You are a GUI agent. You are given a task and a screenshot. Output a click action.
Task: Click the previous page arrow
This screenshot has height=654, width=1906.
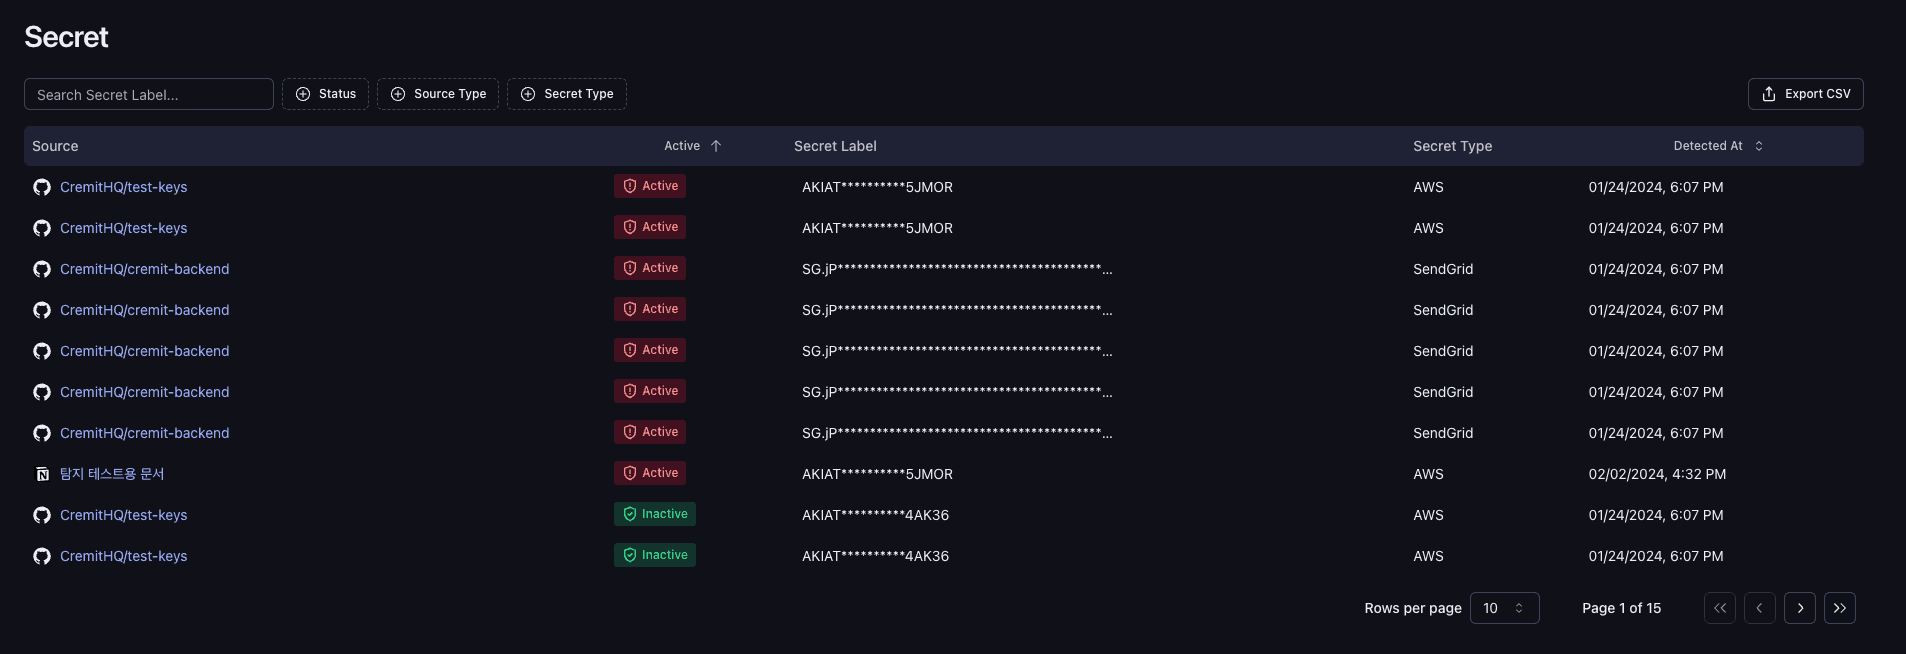pos(1759,608)
